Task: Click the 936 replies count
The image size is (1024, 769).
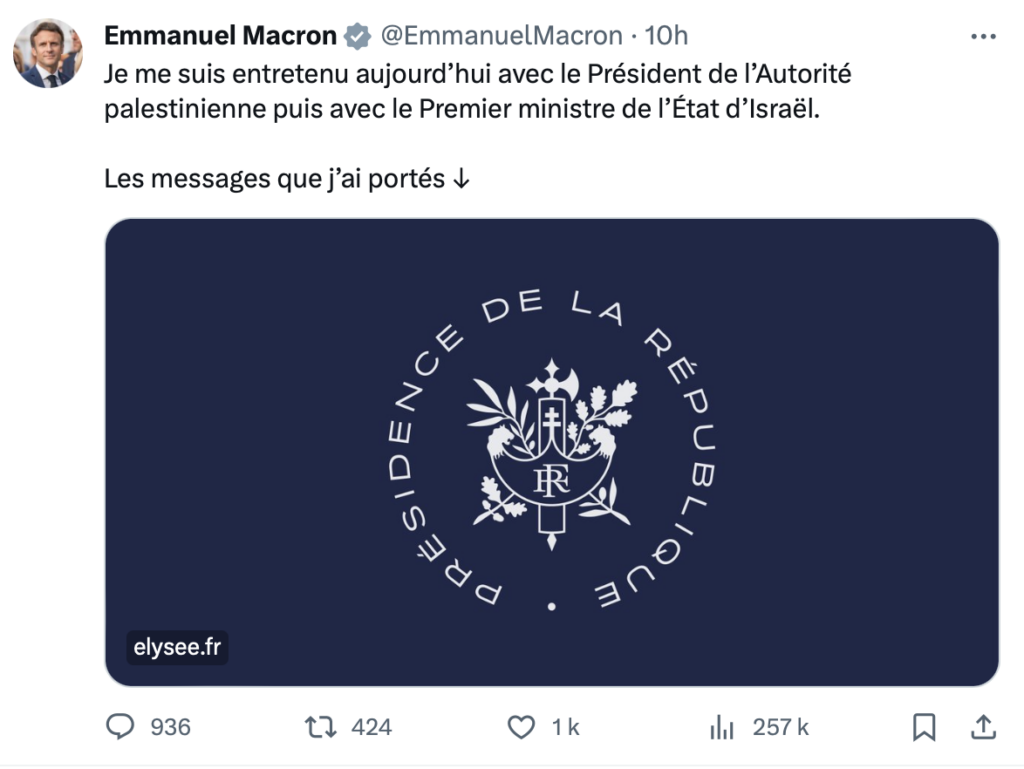Action: coord(170,727)
